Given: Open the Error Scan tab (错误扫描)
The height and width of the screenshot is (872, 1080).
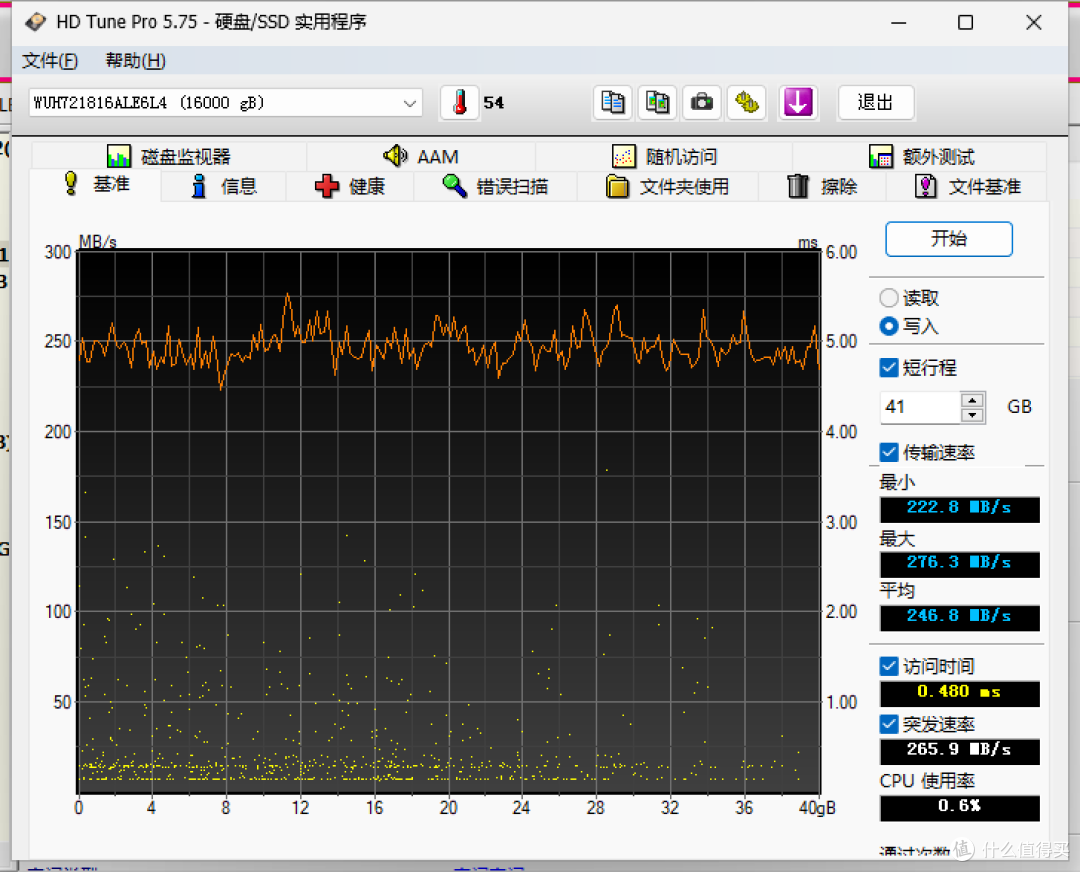Looking at the screenshot, I should 495,186.
